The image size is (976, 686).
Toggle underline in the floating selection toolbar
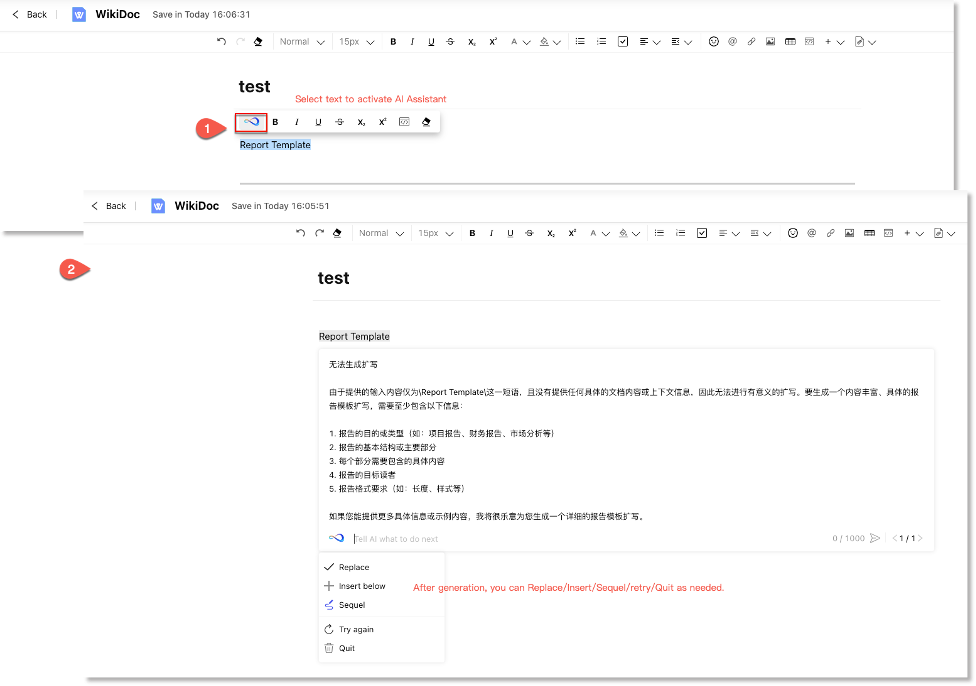coord(318,122)
